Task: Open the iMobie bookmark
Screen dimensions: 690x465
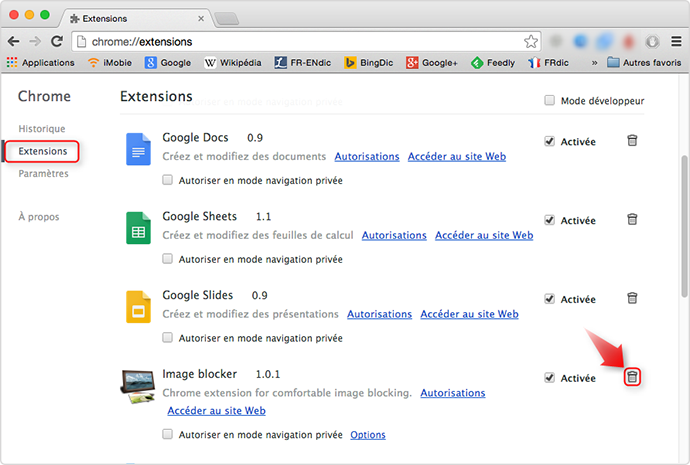Action: click(110, 62)
